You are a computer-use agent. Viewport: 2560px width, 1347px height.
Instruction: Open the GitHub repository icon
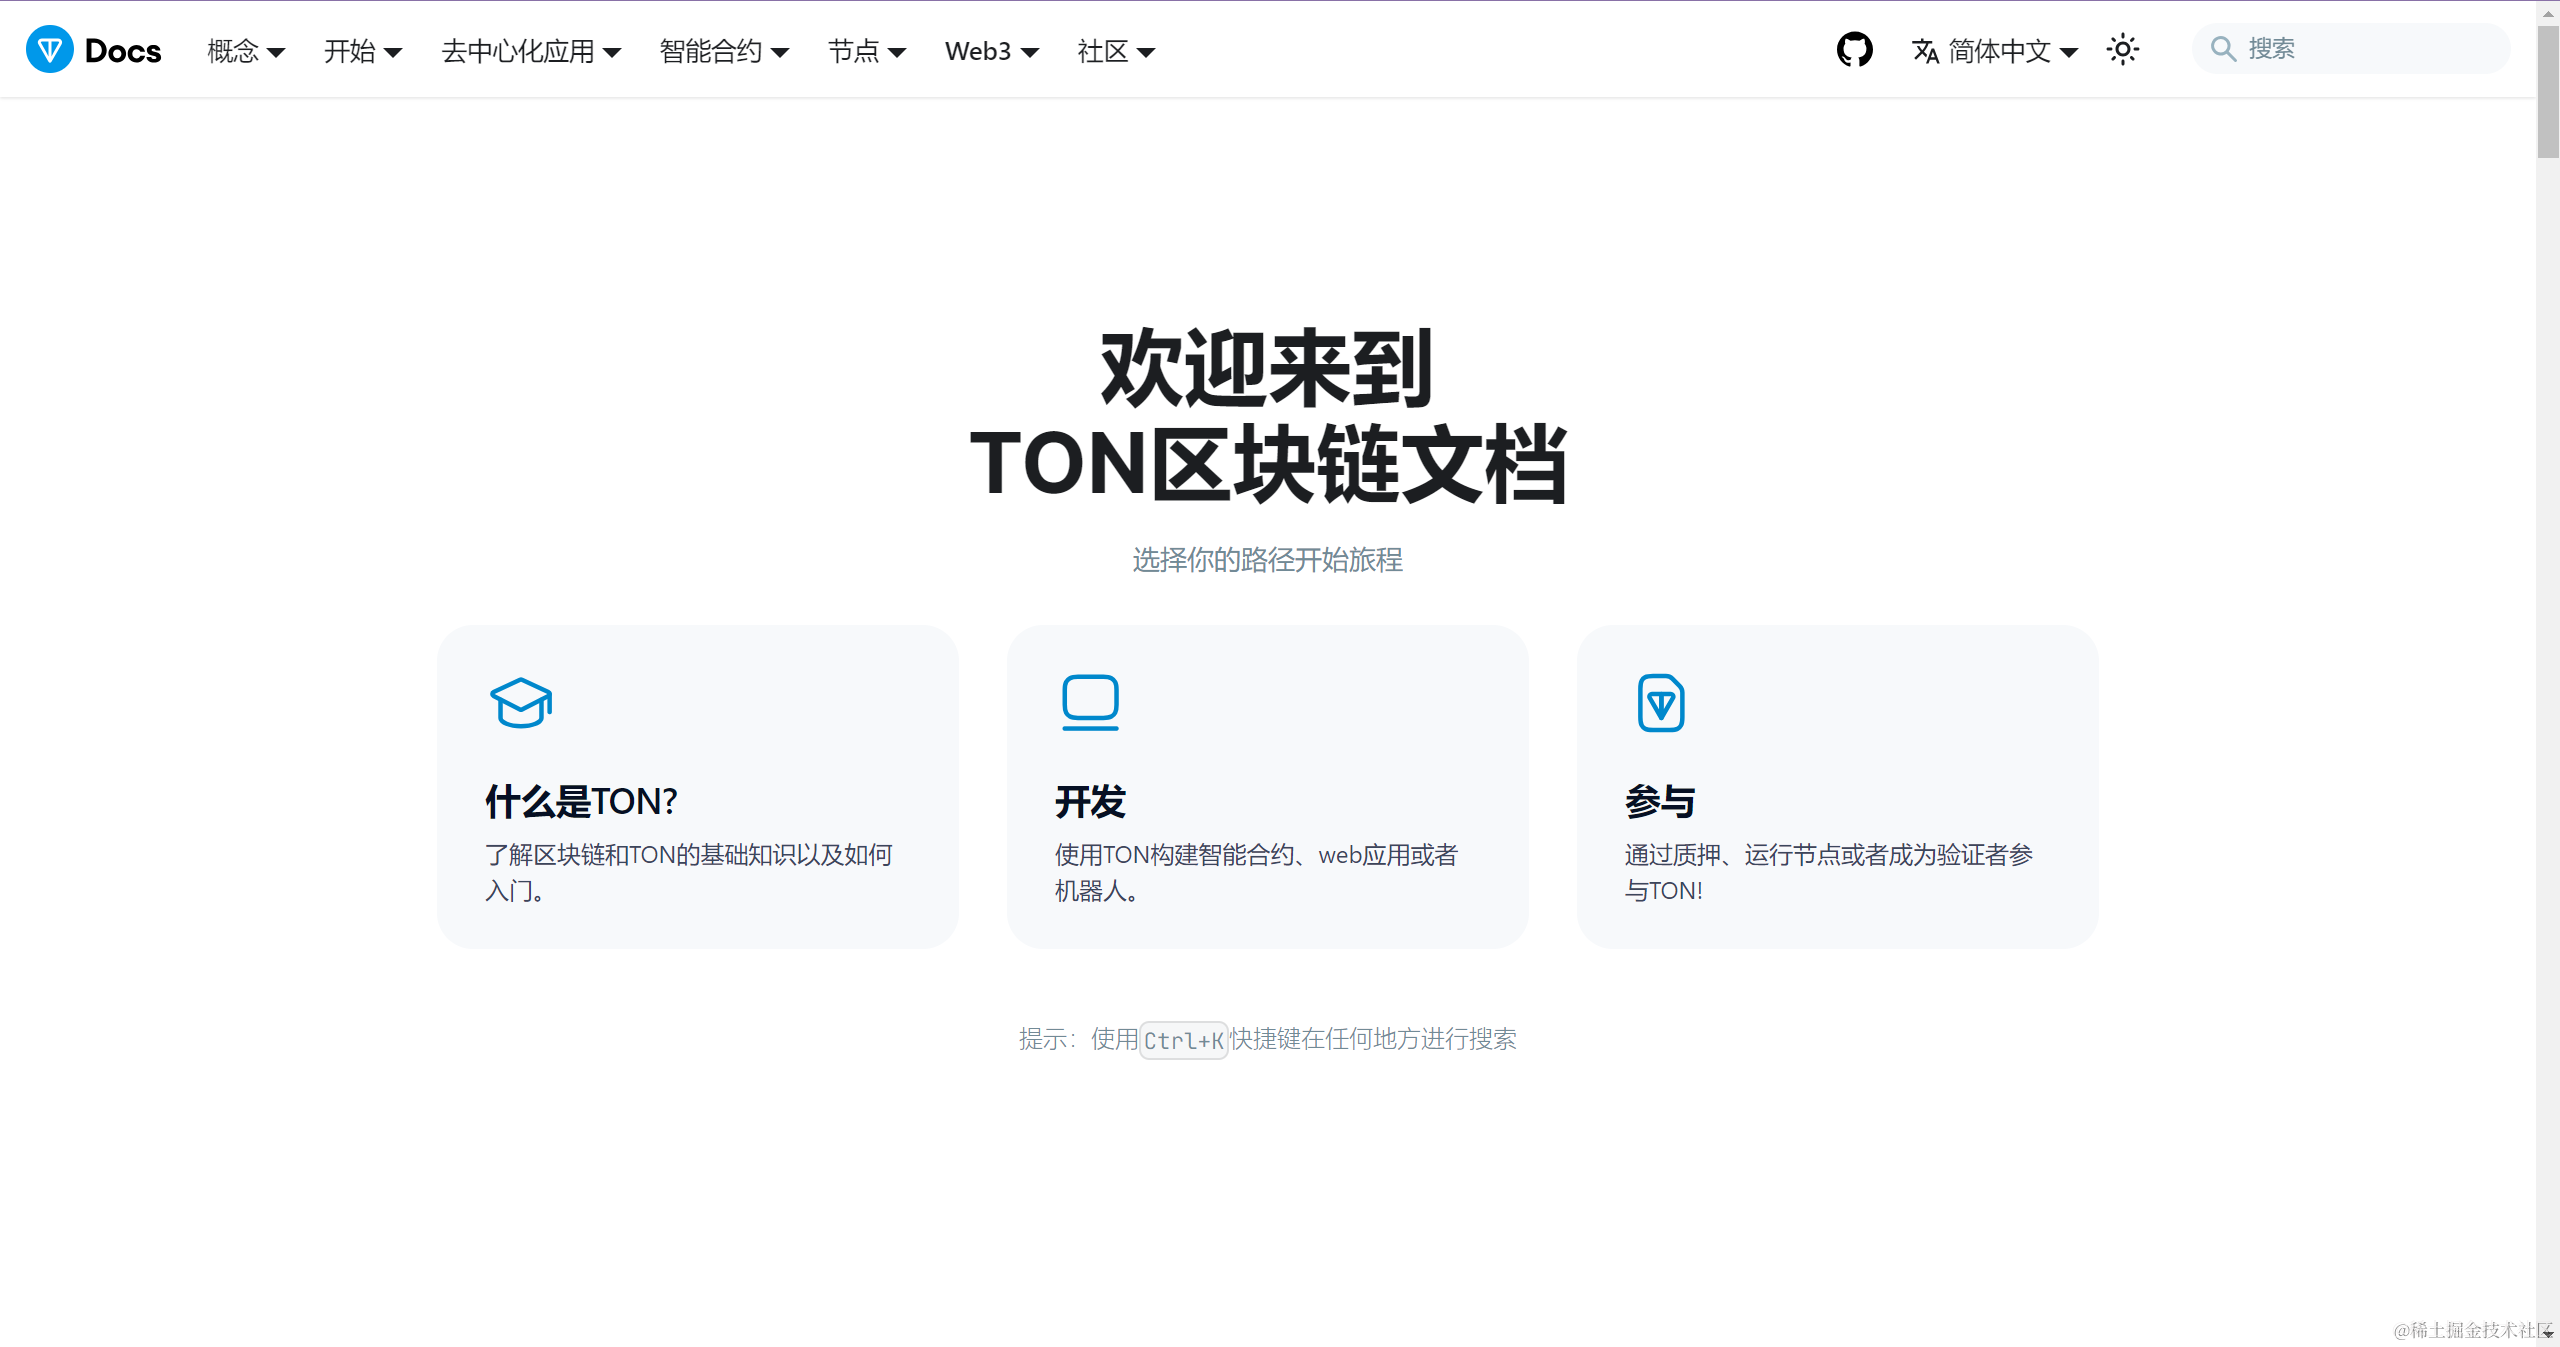[1854, 50]
